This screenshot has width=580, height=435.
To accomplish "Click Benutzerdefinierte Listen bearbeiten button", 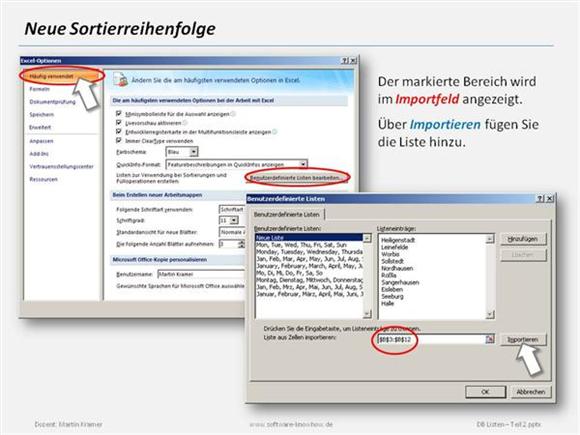I will click(295, 178).
